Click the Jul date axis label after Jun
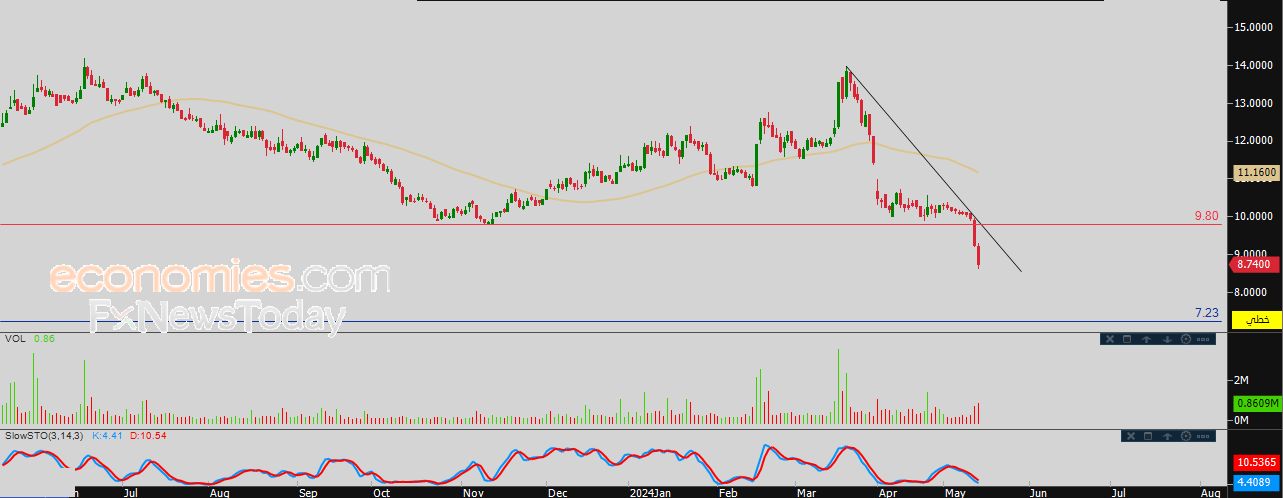The image size is (1283, 498). click(1119, 493)
